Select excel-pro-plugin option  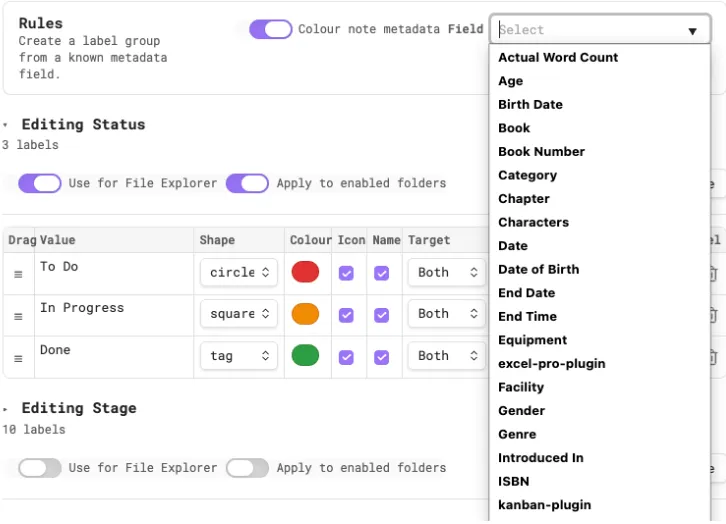(x=600, y=364)
